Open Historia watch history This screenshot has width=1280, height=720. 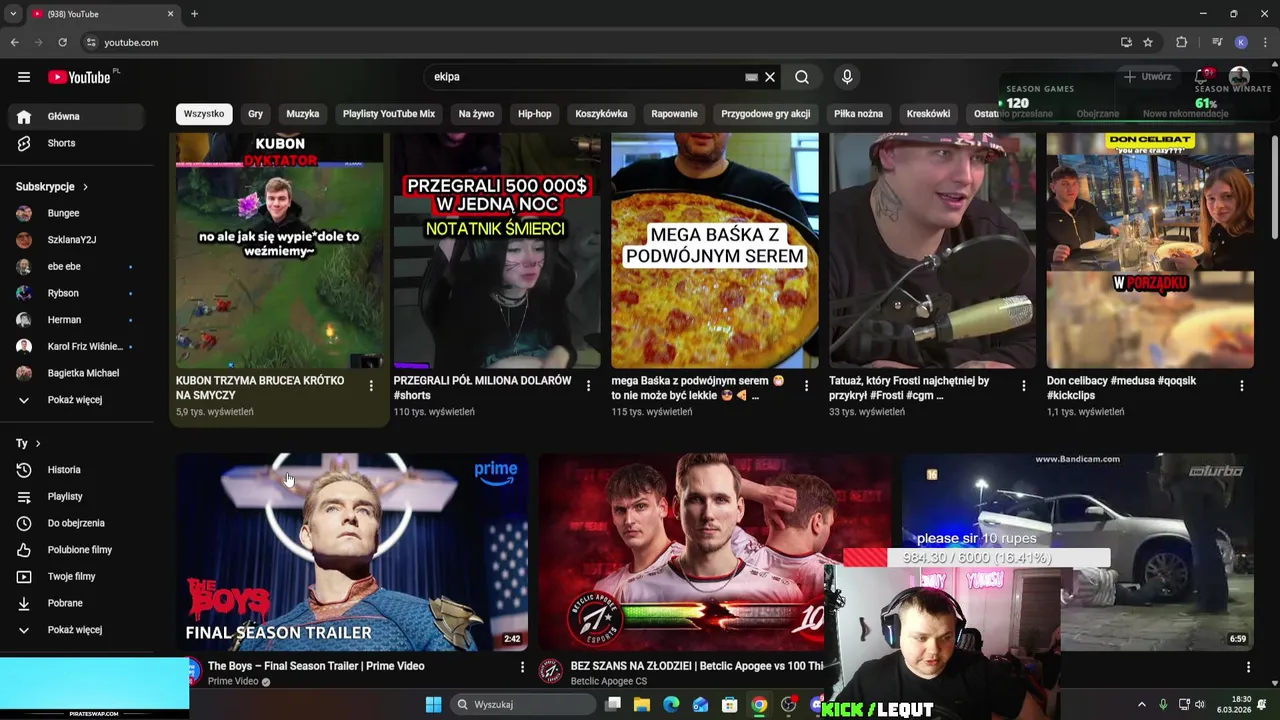[x=77, y=470]
